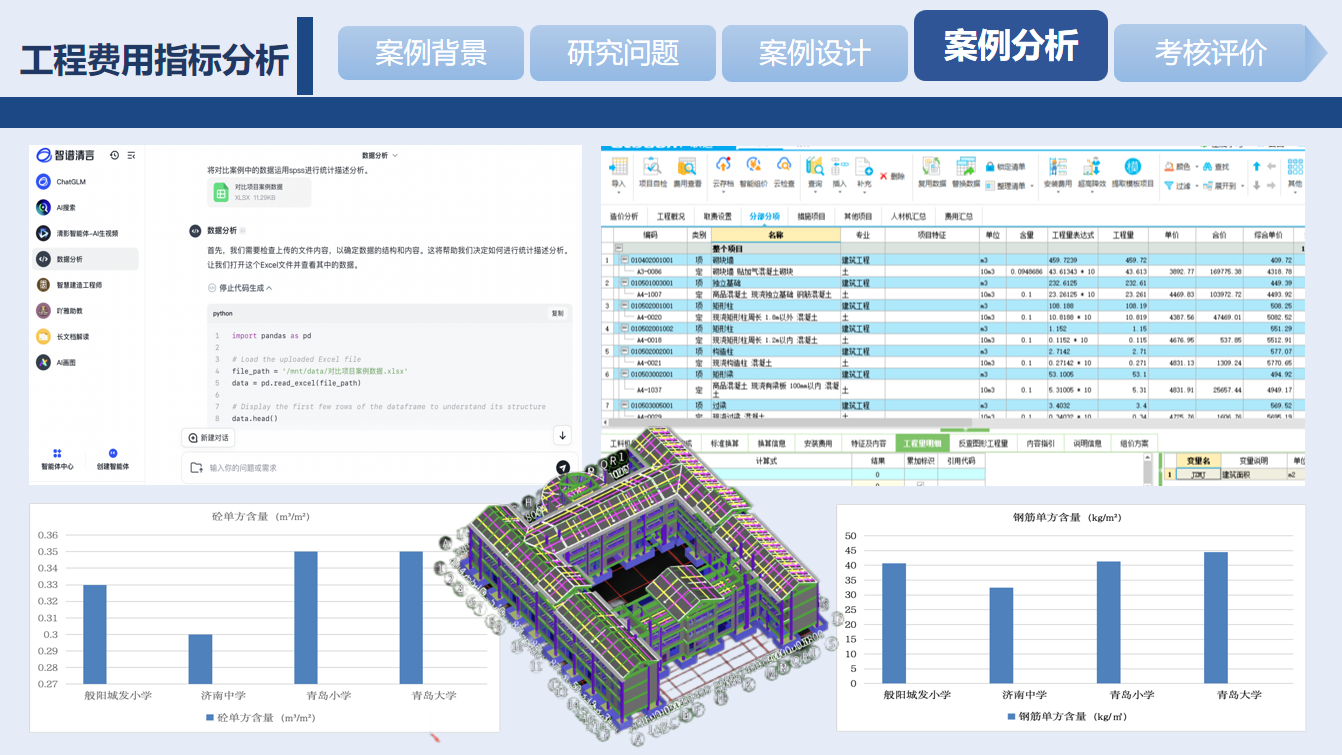This screenshot has width=1342, height=755.
Task: Click the chat message input field
Action: (380, 467)
